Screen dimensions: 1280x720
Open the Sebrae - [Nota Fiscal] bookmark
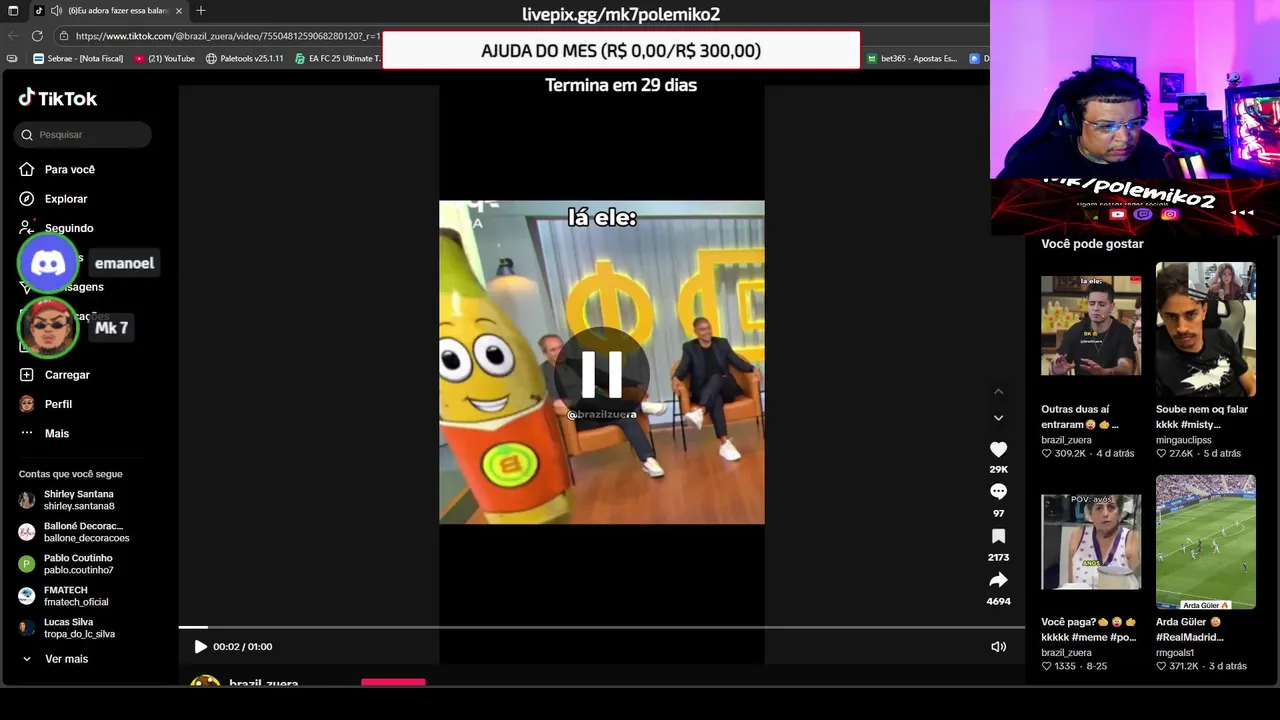78,59
